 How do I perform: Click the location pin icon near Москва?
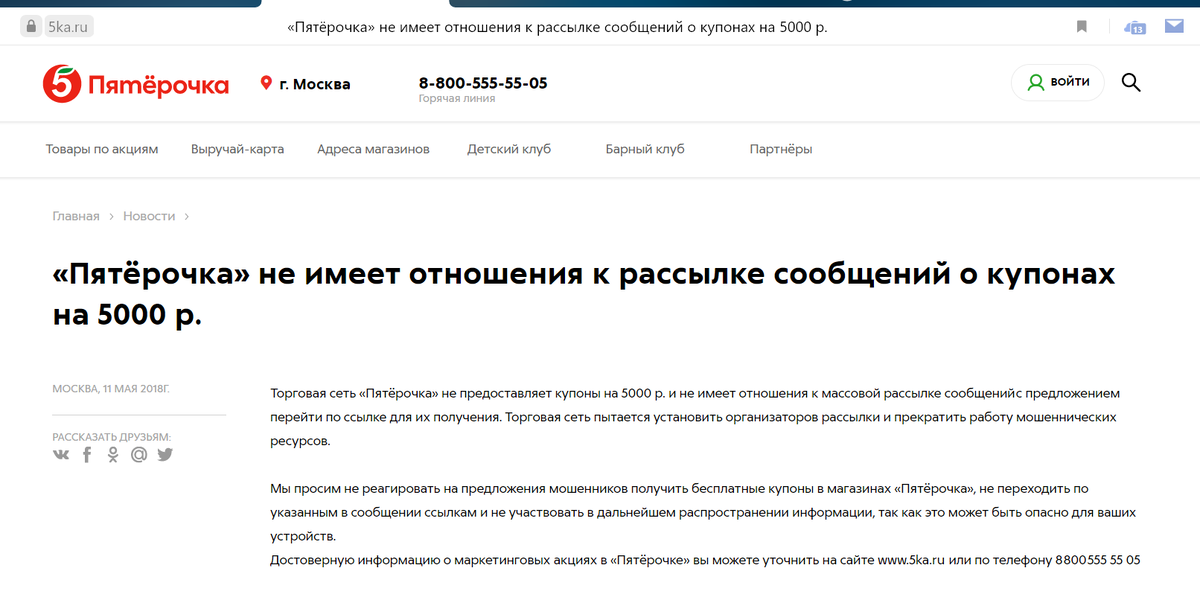click(x=266, y=83)
